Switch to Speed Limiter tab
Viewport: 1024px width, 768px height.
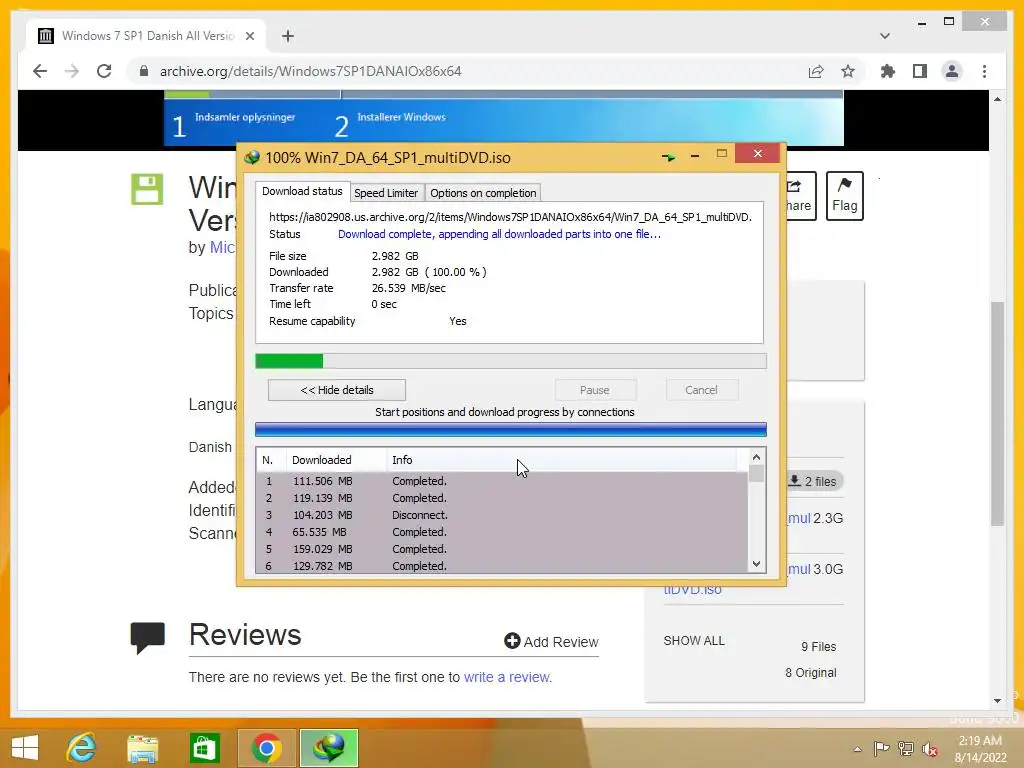click(x=386, y=193)
